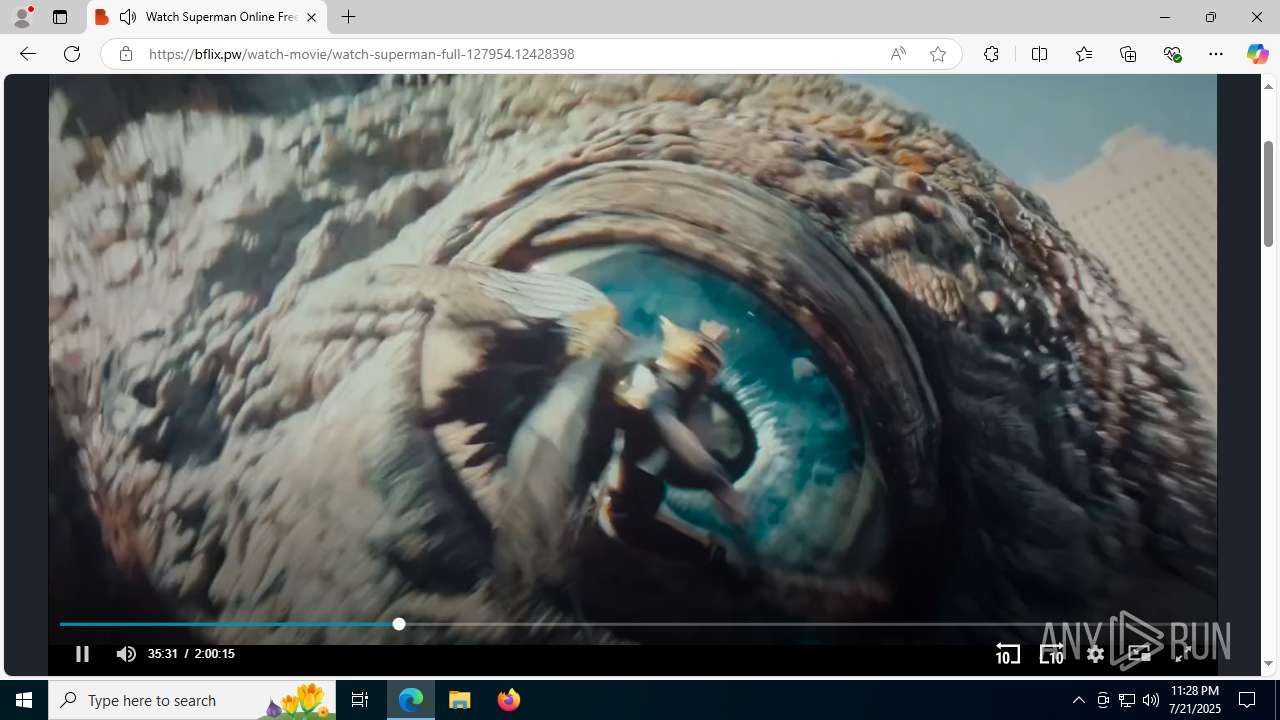Open Browser essentials
1280x720 pixels.
point(1172,54)
